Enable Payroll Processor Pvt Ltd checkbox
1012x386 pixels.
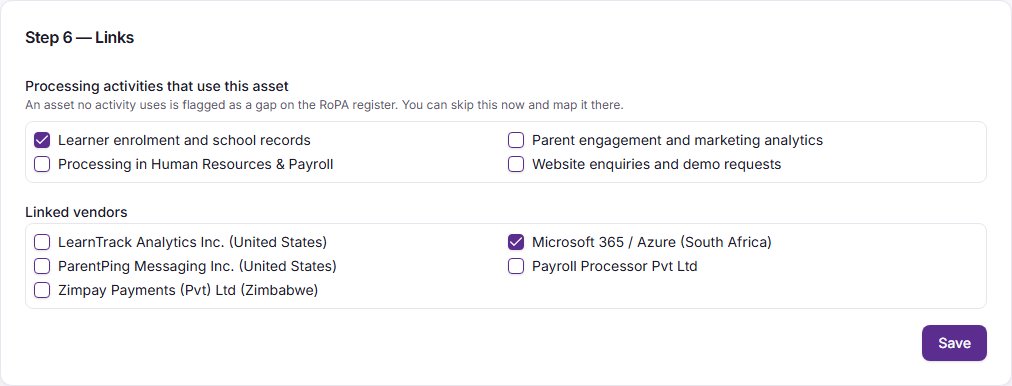click(x=516, y=266)
